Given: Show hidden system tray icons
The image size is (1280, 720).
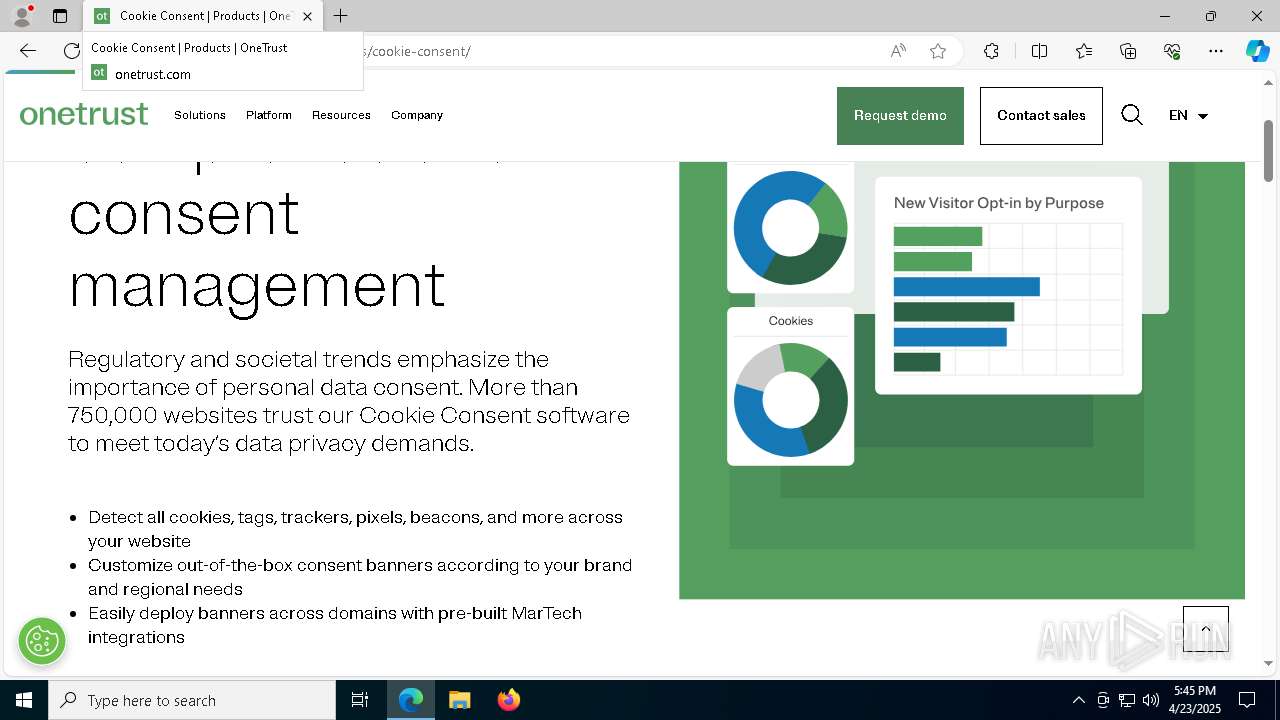Looking at the screenshot, I should [1078, 700].
